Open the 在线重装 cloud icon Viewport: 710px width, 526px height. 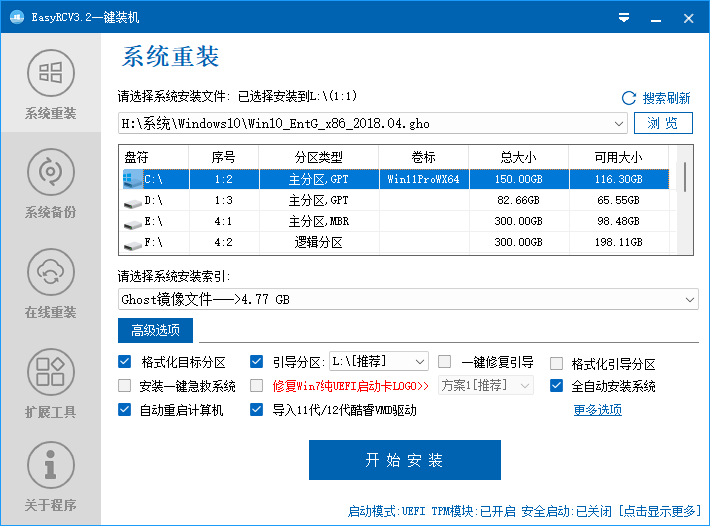point(50,272)
